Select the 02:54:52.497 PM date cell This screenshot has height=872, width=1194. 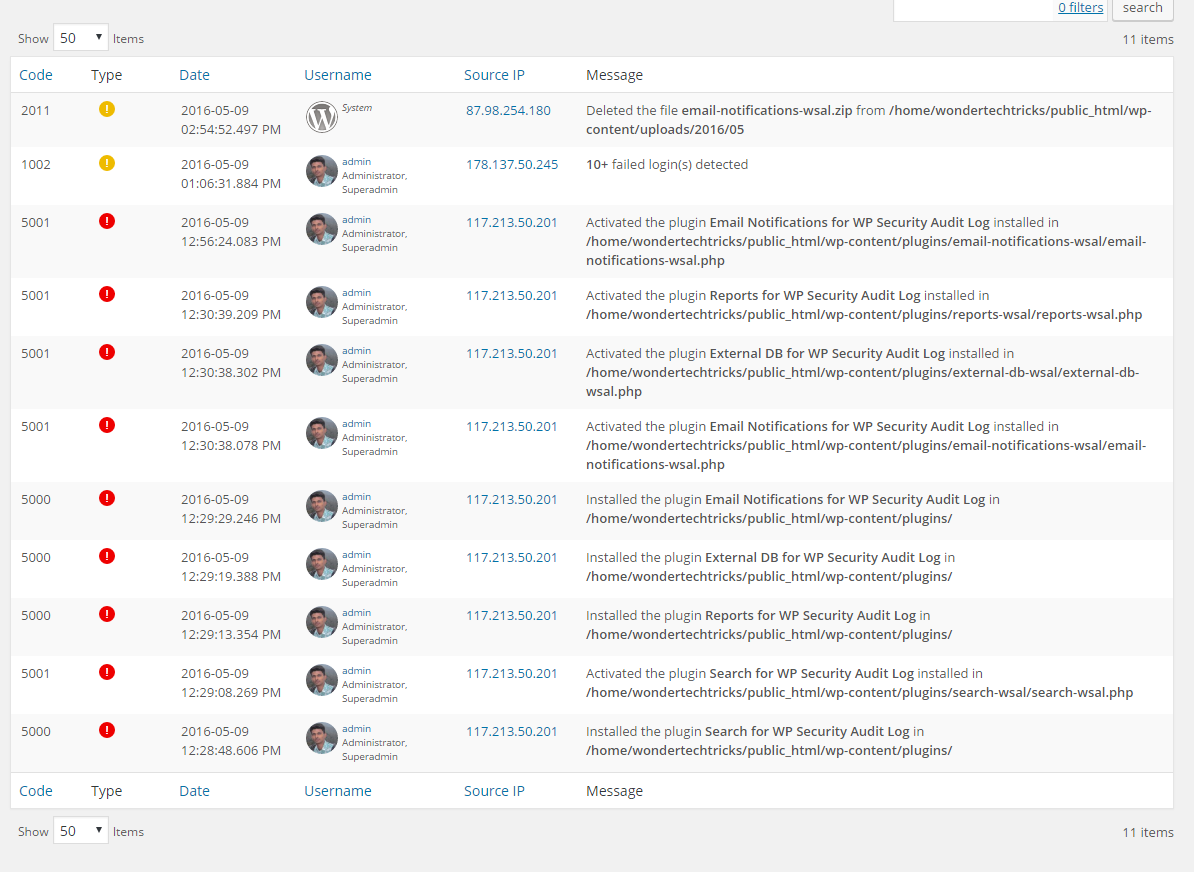click(231, 120)
